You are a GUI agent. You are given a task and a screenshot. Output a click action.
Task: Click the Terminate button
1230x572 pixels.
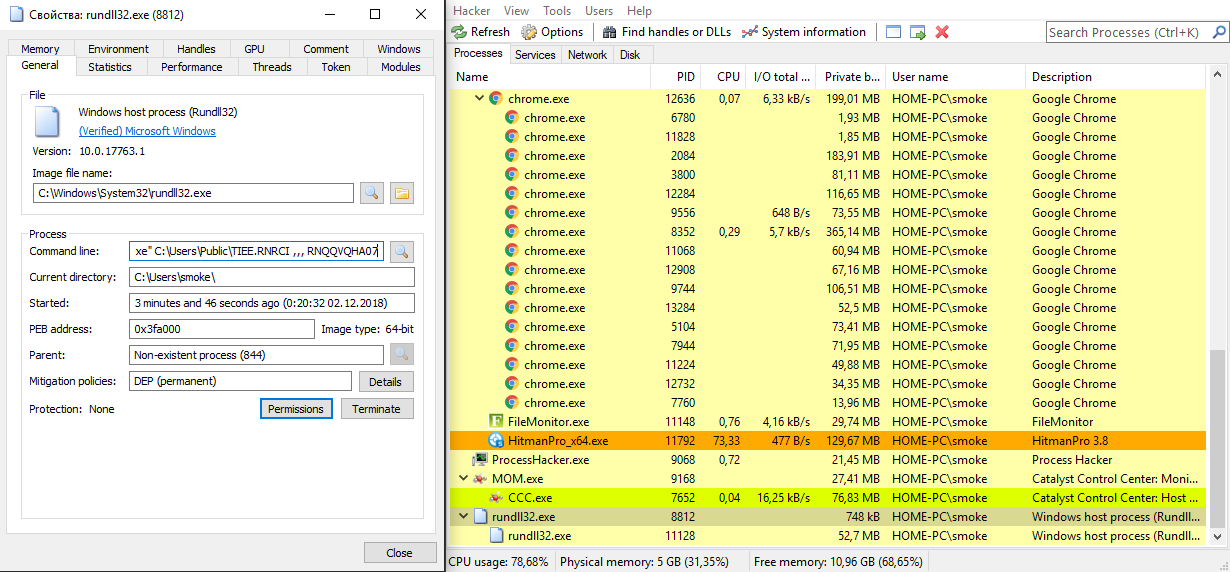[376, 409]
